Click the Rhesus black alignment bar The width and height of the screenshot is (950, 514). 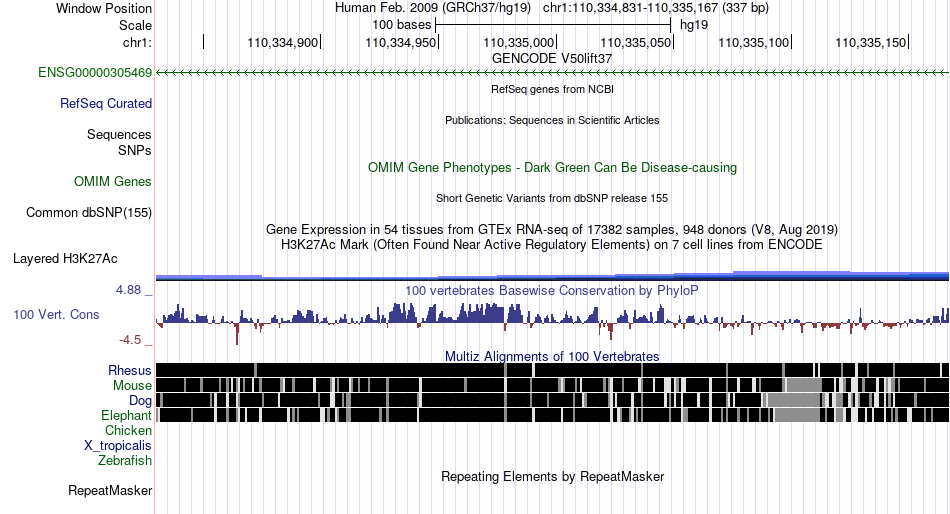coord(552,370)
